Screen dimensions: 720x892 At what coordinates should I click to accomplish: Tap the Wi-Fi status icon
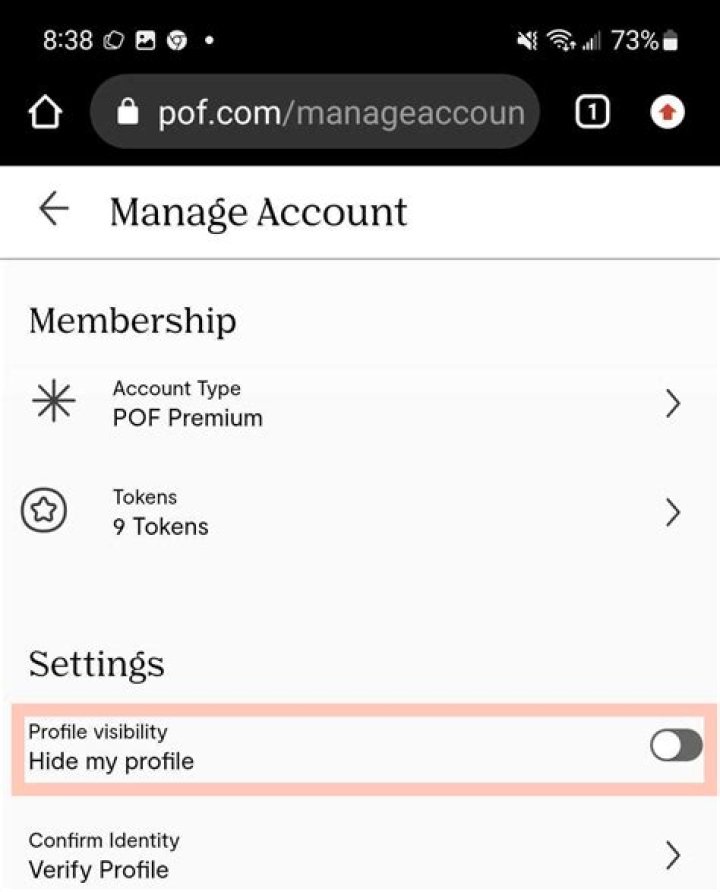[560, 41]
